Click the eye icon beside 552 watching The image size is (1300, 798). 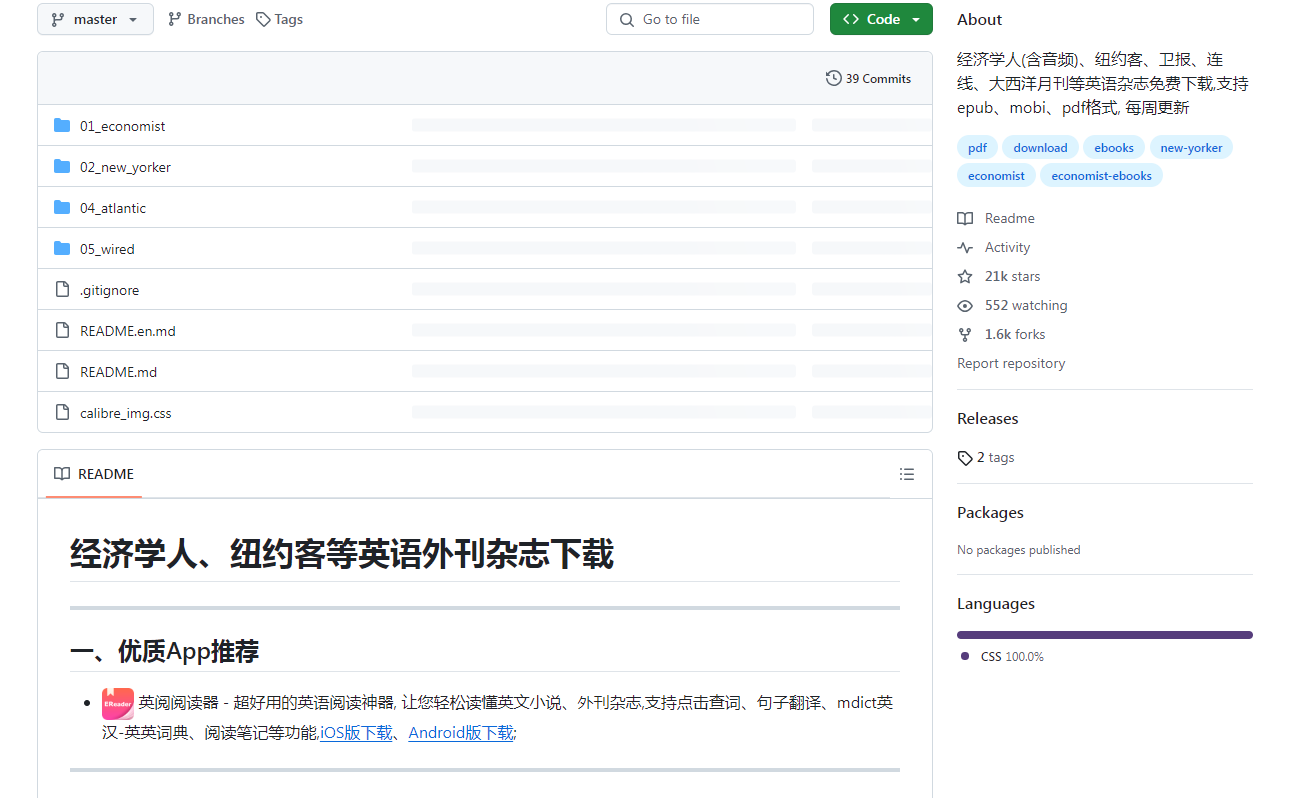(965, 305)
